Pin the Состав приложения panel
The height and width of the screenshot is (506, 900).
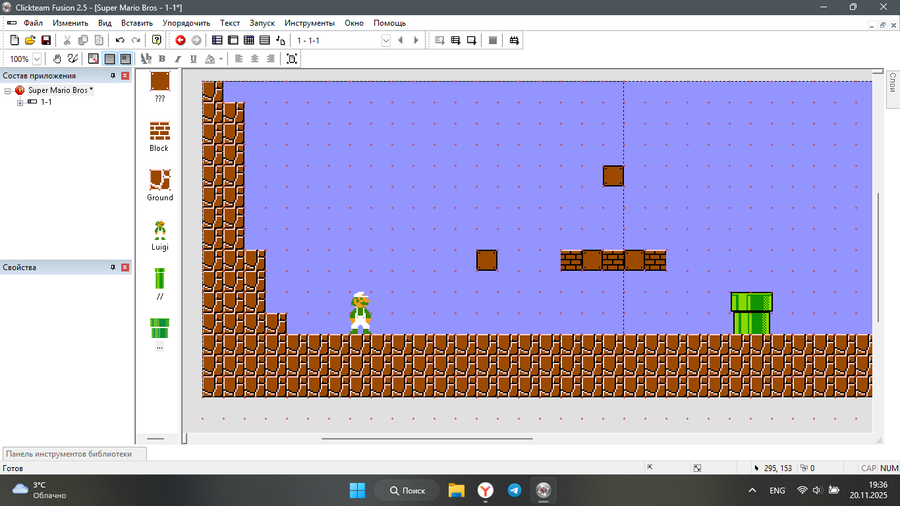[112, 76]
